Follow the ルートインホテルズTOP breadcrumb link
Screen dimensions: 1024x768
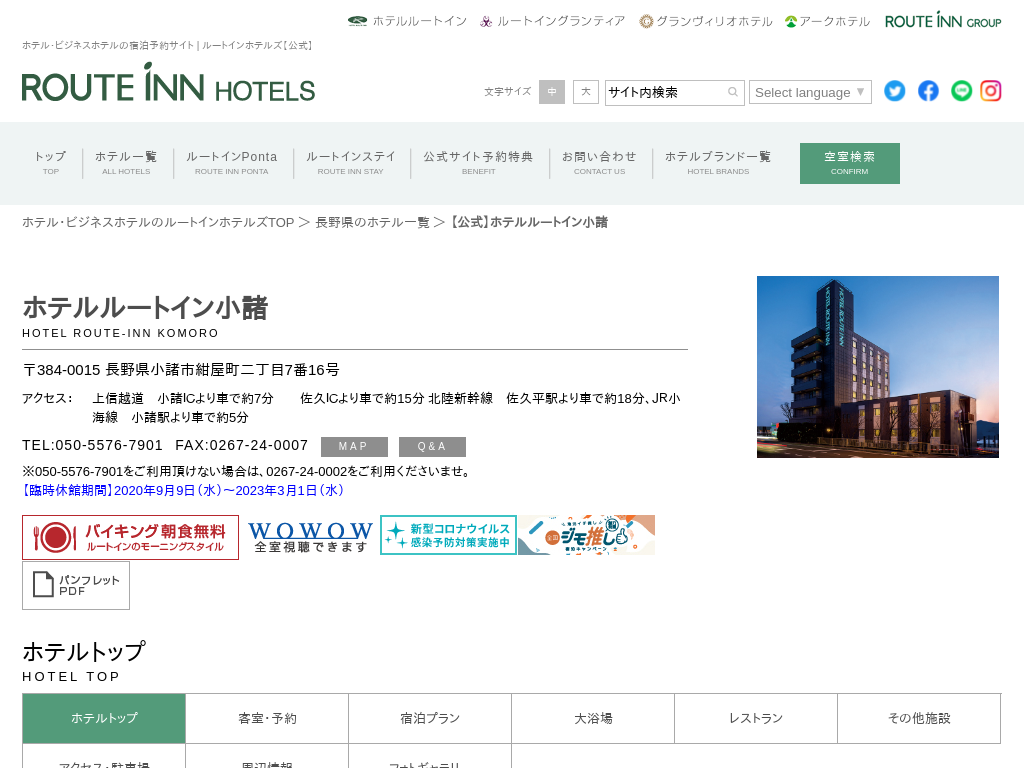point(158,222)
